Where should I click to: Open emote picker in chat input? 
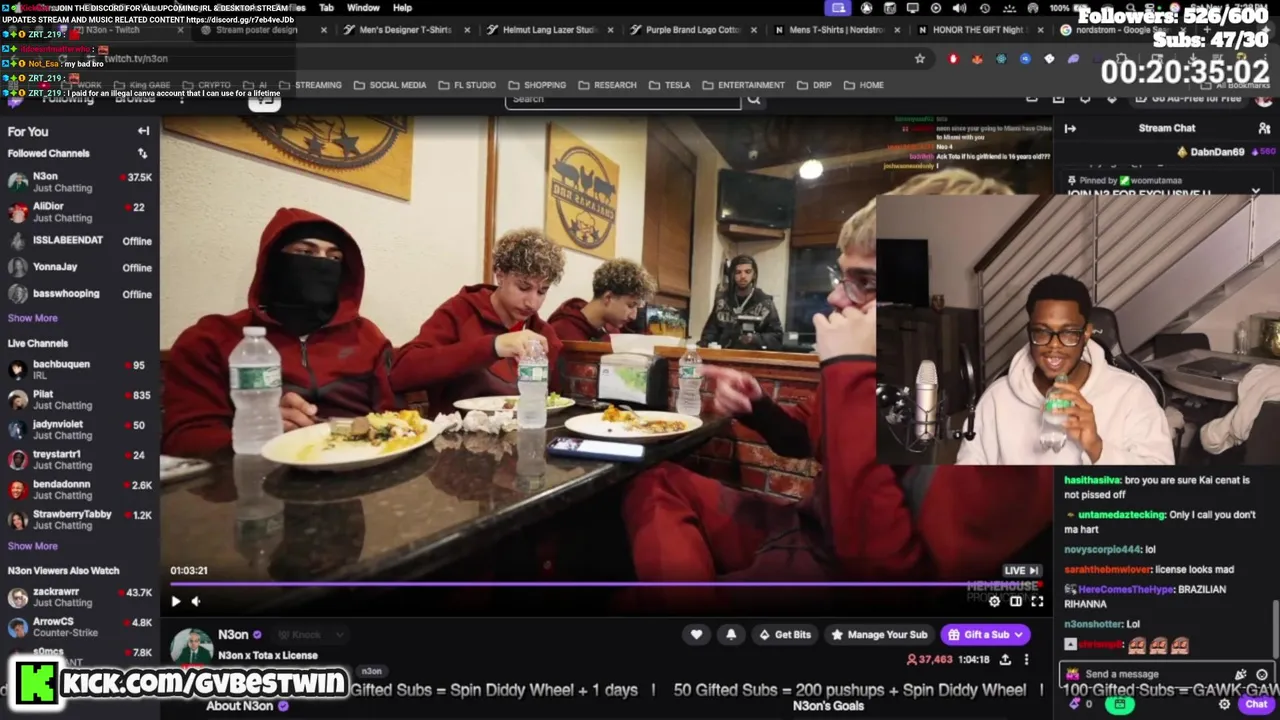(1262, 674)
